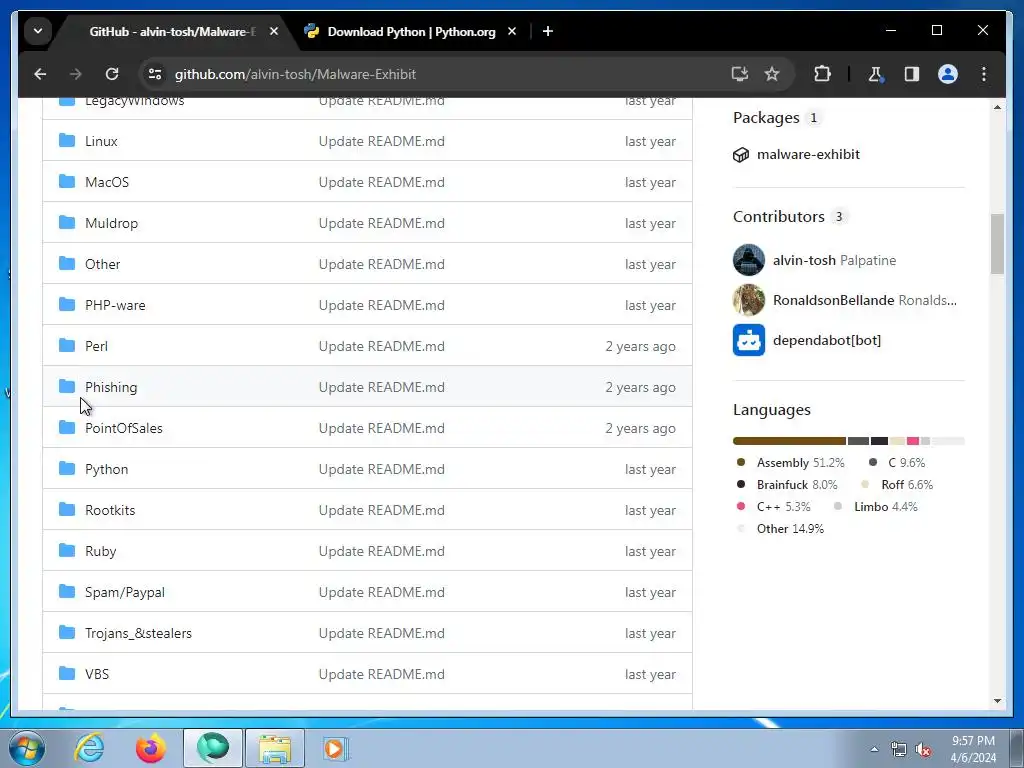The height and width of the screenshot is (768, 1024).
Task: Click the pink C++ segment of language bar
Action: 912,441
